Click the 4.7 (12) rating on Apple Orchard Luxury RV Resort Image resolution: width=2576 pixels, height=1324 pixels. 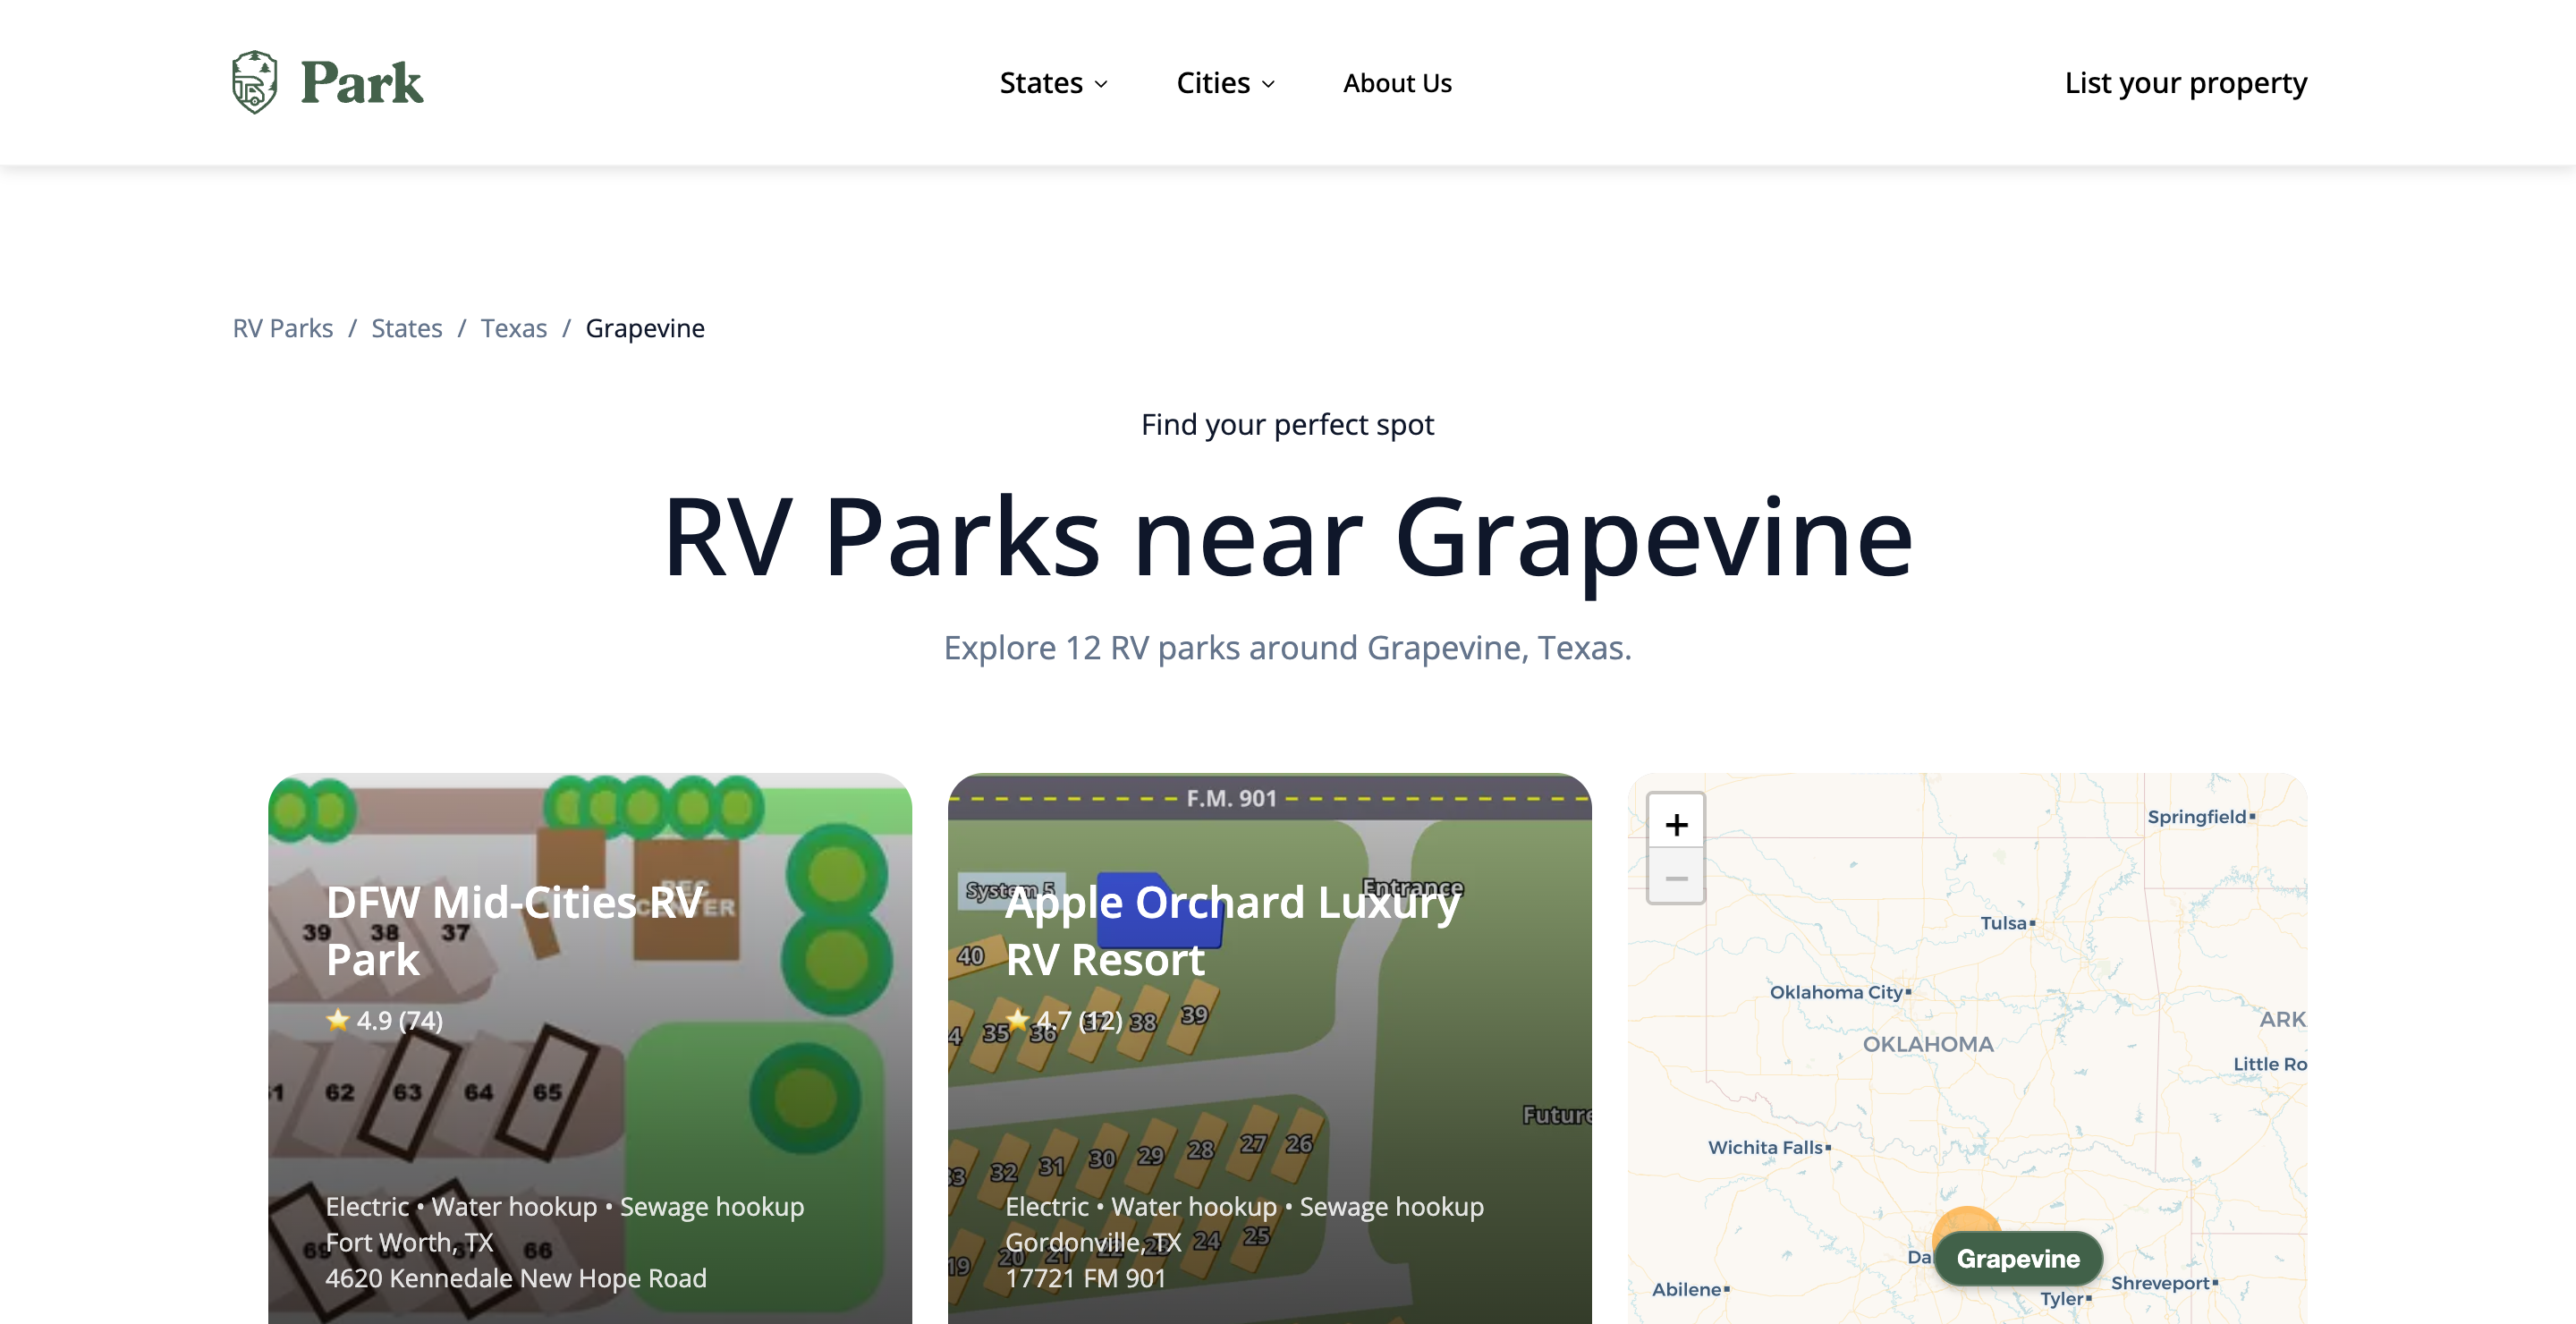pyautogui.click(x=1077, y=1021)
